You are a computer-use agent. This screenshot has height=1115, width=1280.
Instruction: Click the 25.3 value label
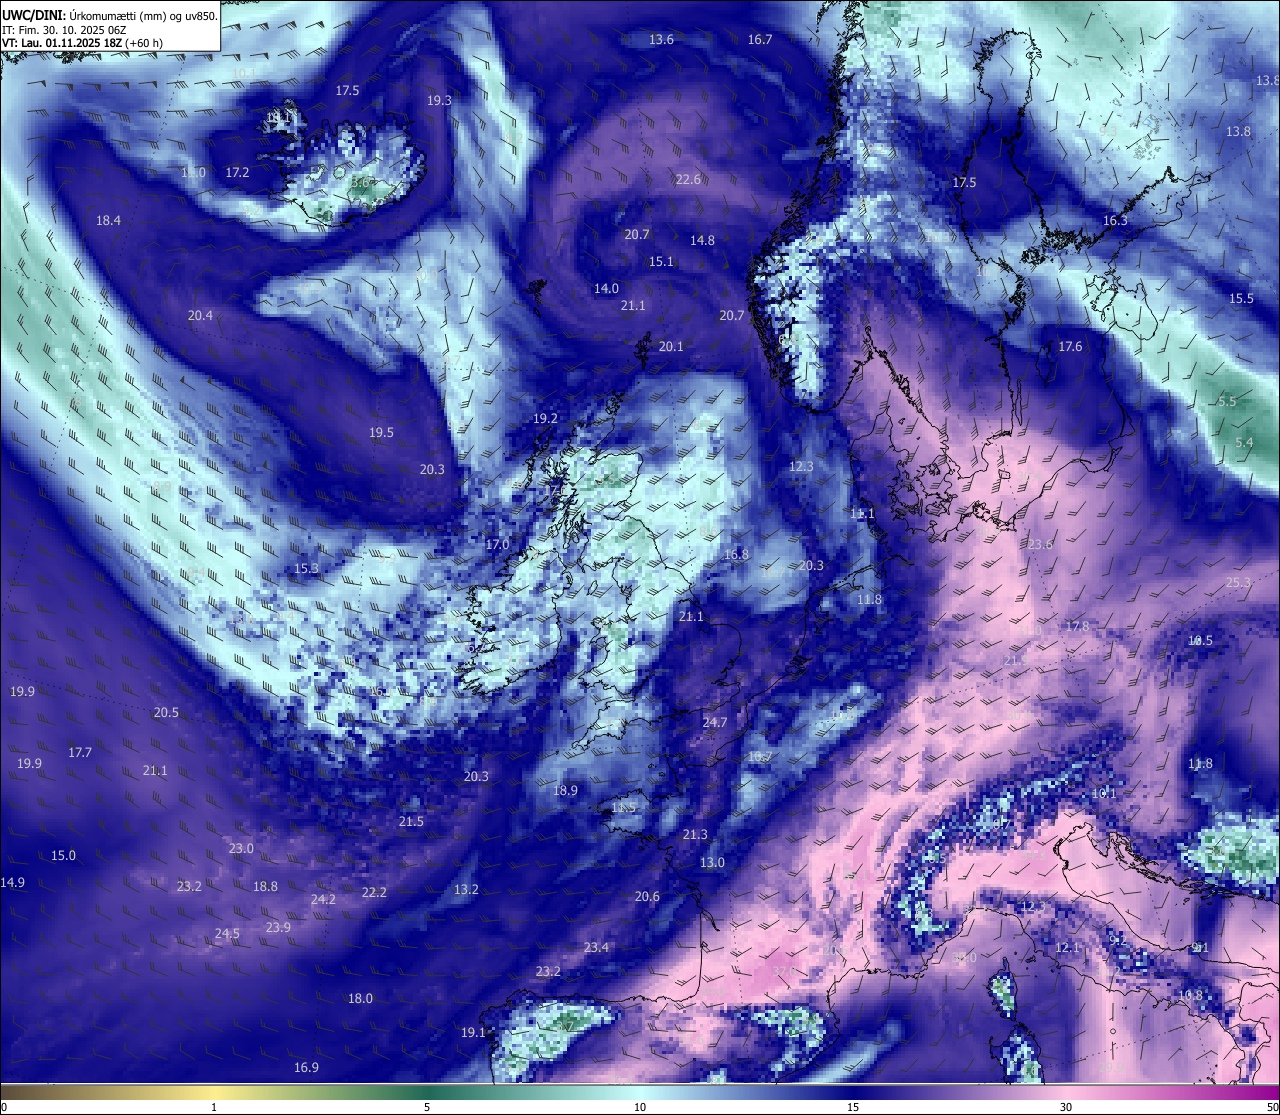(1238, 583)
